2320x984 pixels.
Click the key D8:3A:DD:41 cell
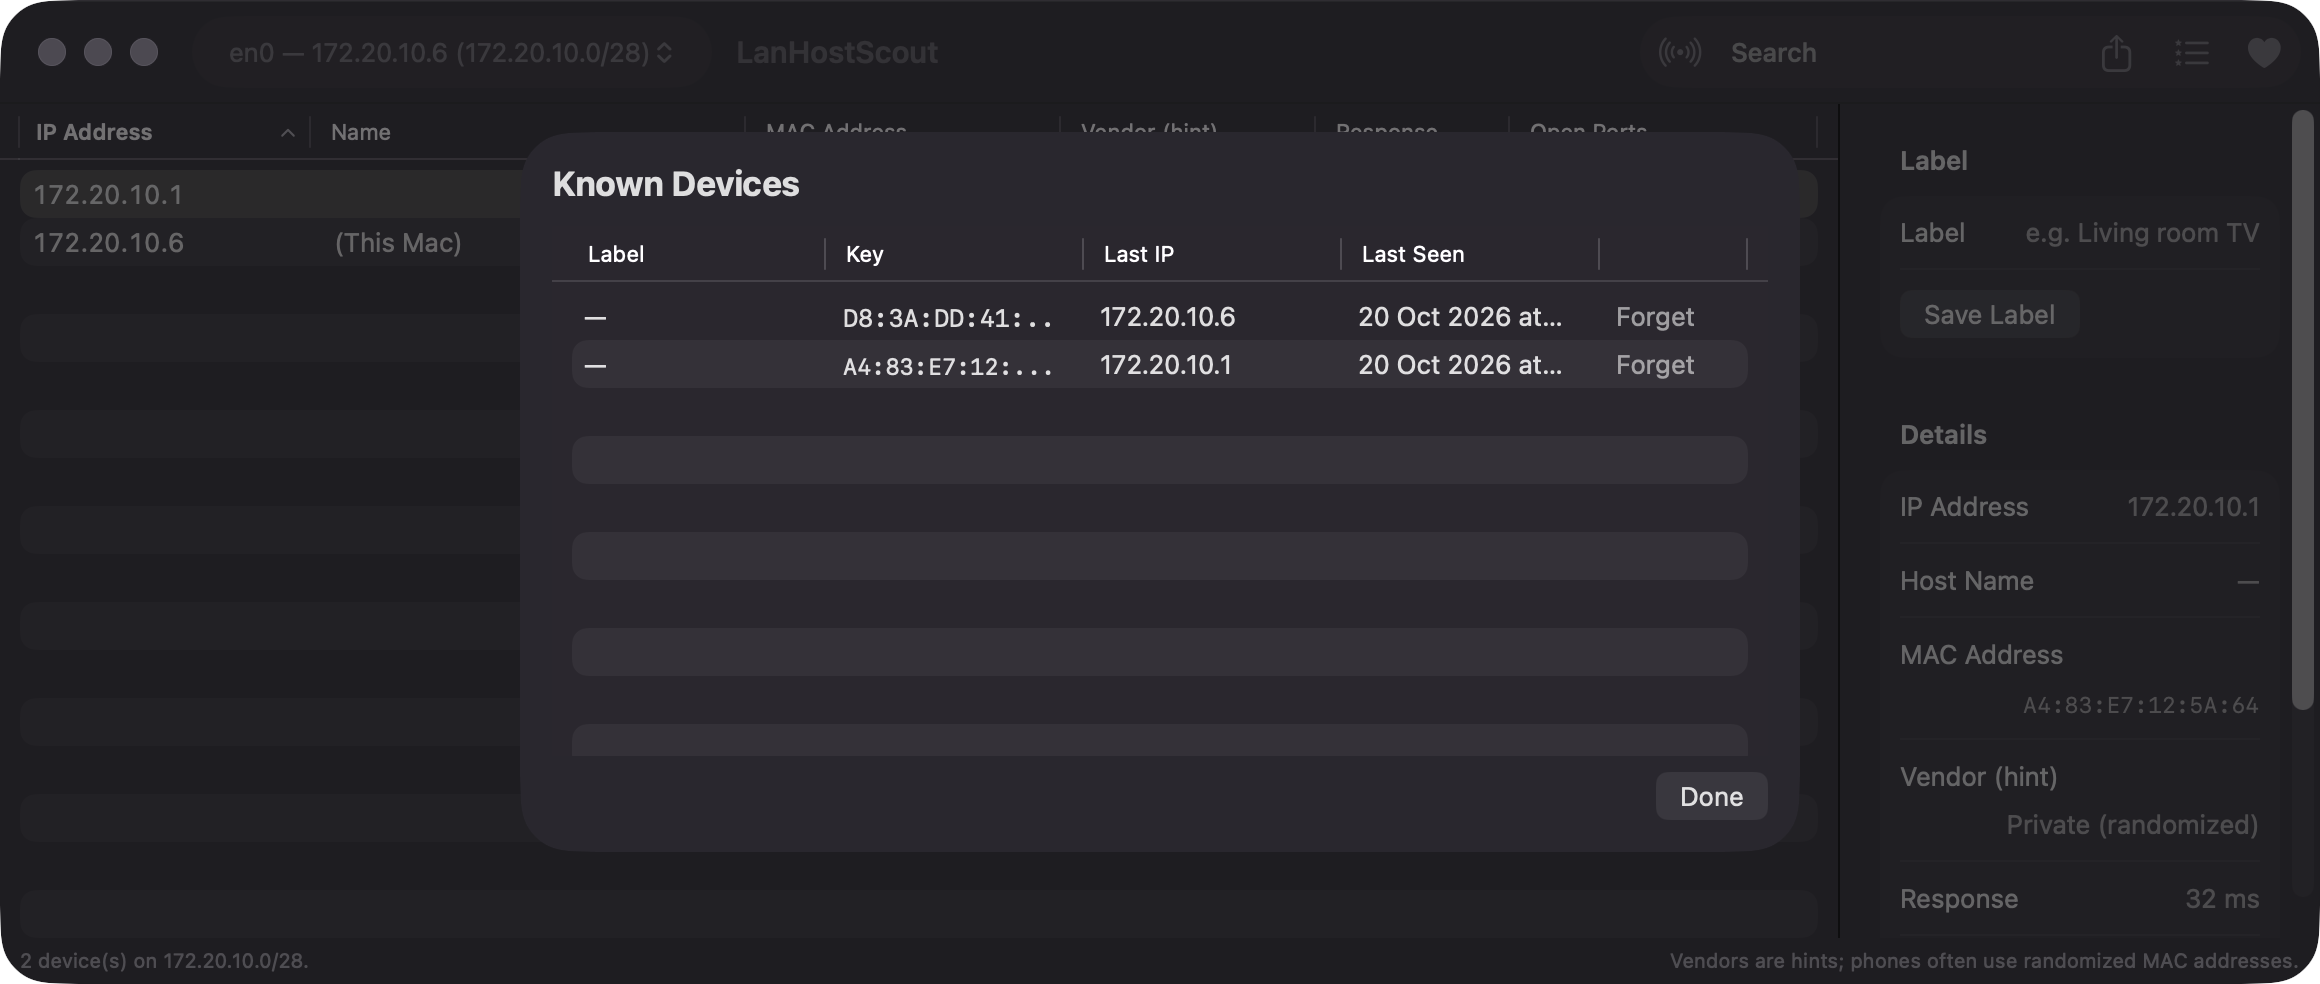pos(947,318)
